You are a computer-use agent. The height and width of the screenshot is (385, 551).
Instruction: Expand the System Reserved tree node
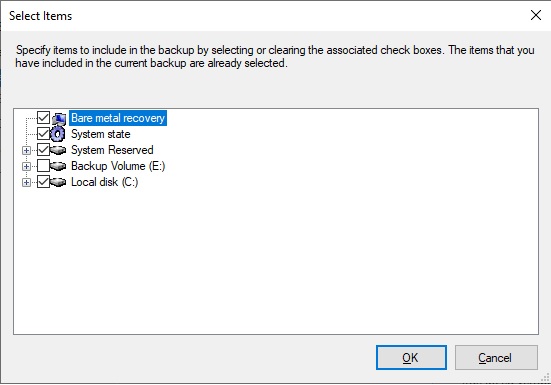(26, 150)
